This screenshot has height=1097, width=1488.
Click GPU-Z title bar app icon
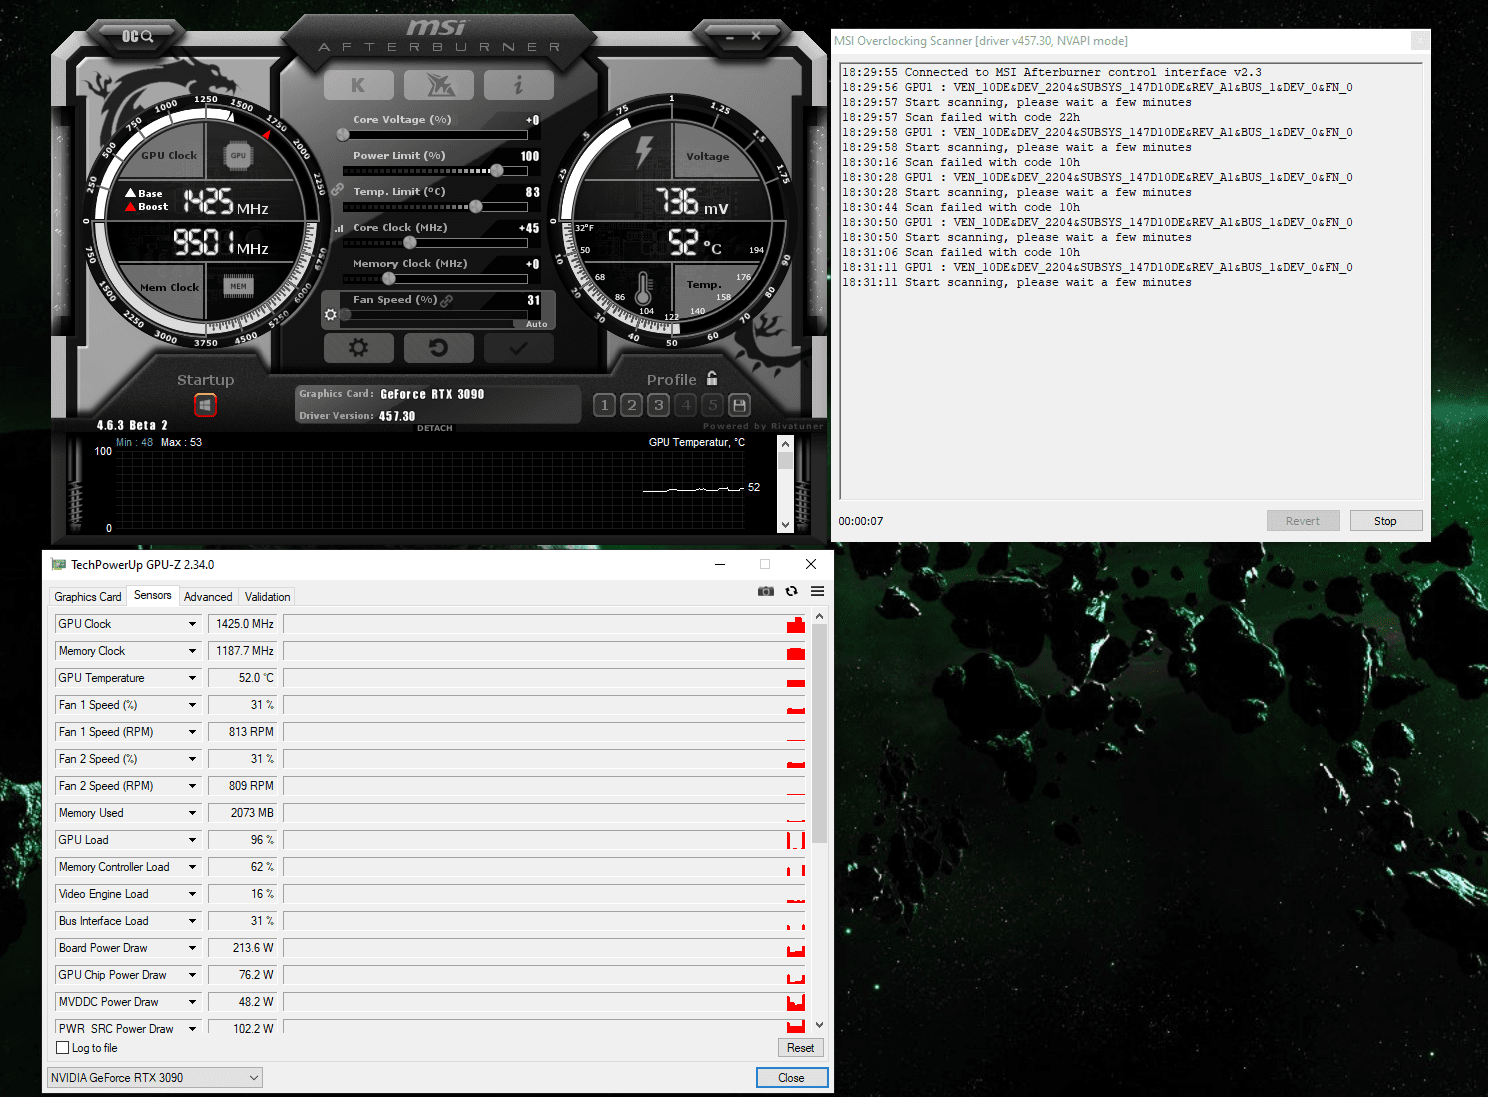[x=59, y=565]
